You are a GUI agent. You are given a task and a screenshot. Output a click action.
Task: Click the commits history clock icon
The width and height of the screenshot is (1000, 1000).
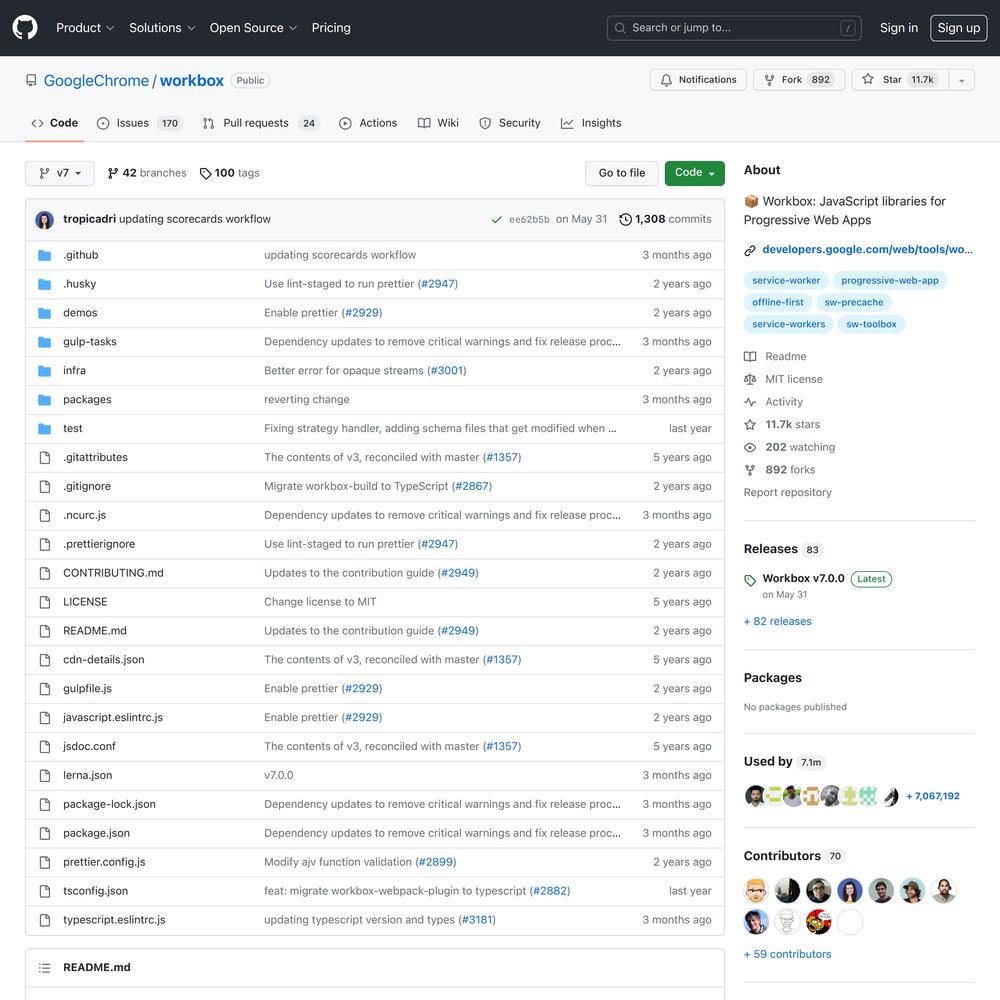pyautogui.click(x=625, y=219)
